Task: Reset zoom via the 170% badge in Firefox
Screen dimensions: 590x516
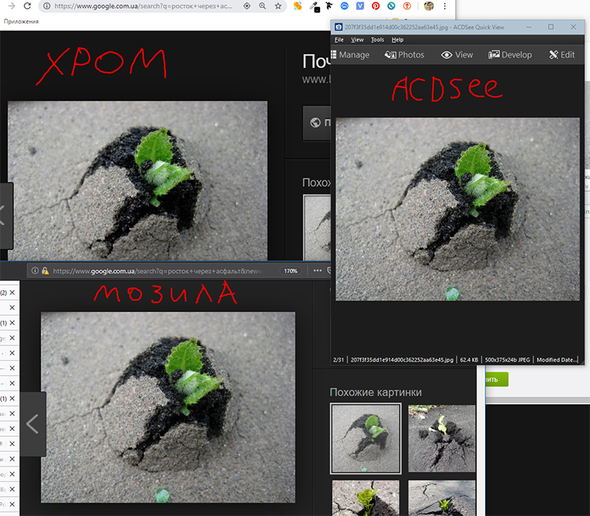Action: pyautogui.click(x=290, y=271)
